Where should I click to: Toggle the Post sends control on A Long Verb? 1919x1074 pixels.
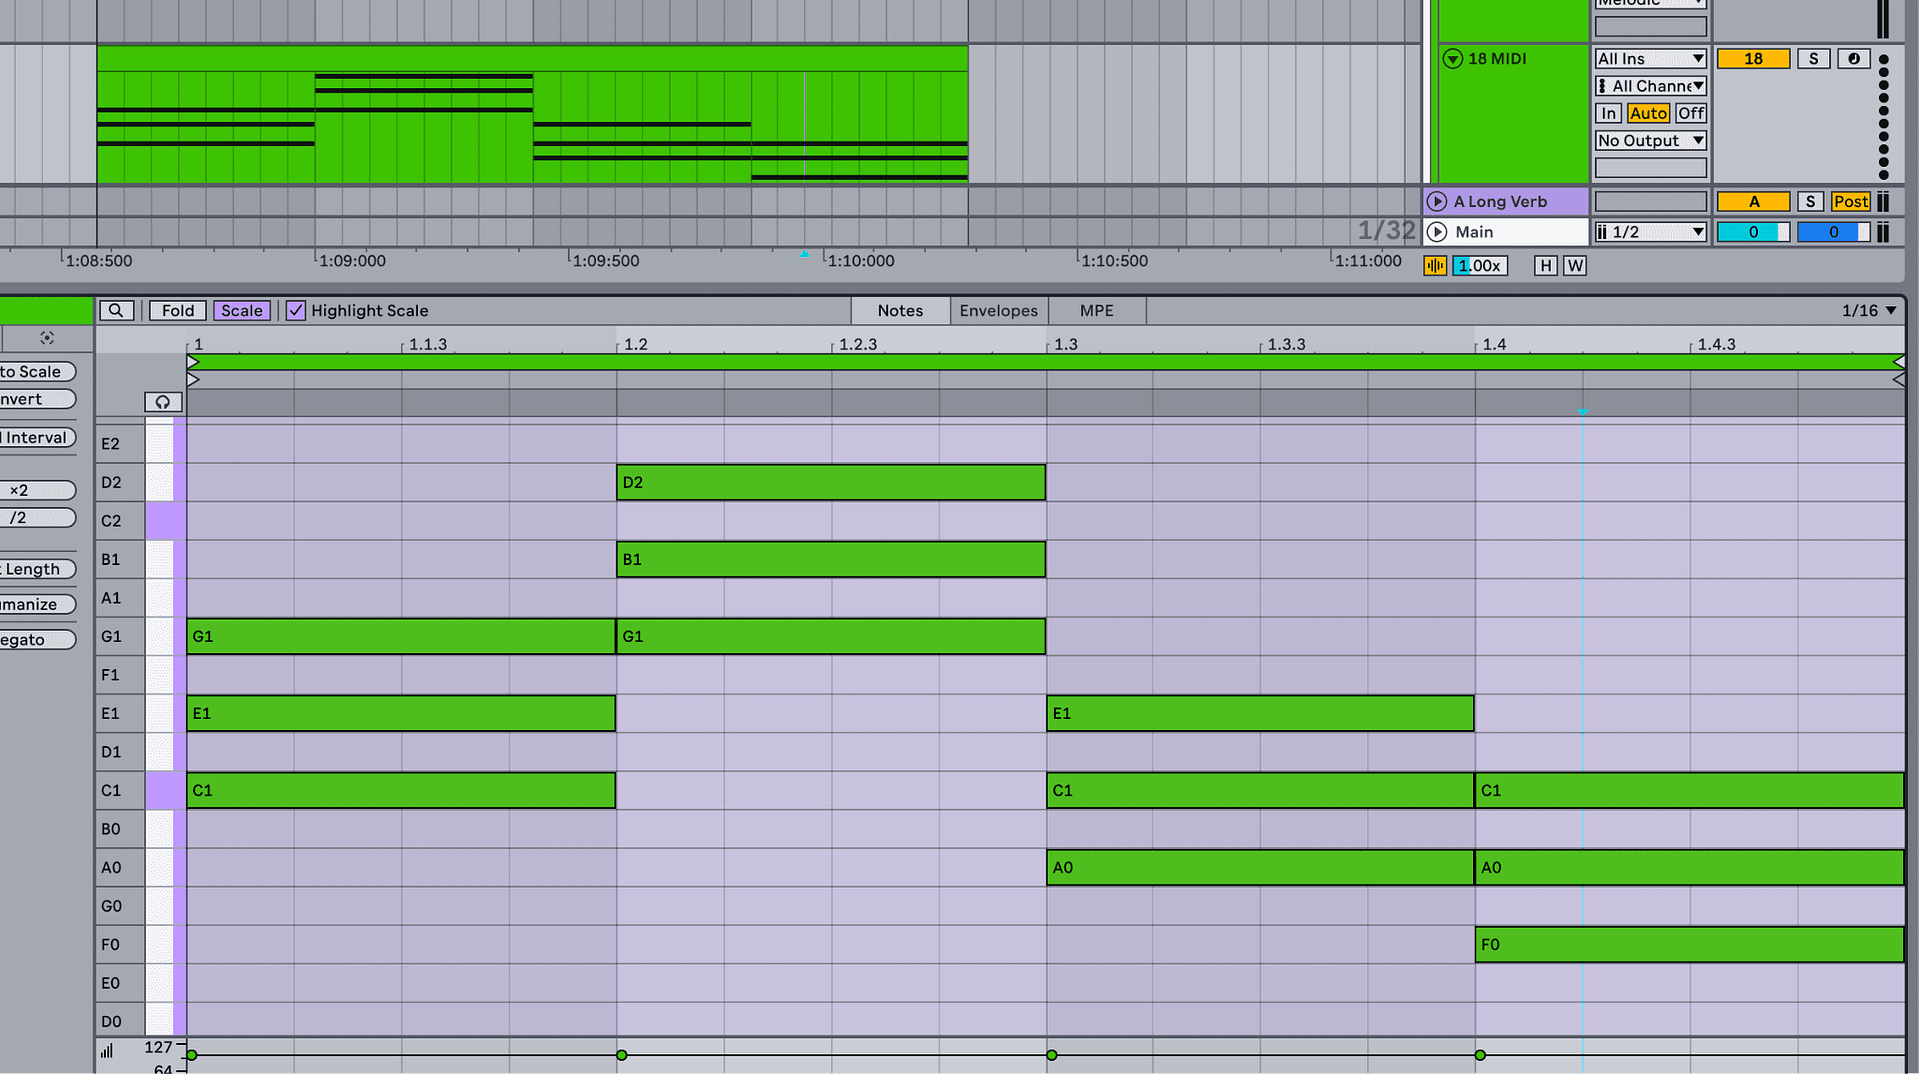coord(1850,201)
